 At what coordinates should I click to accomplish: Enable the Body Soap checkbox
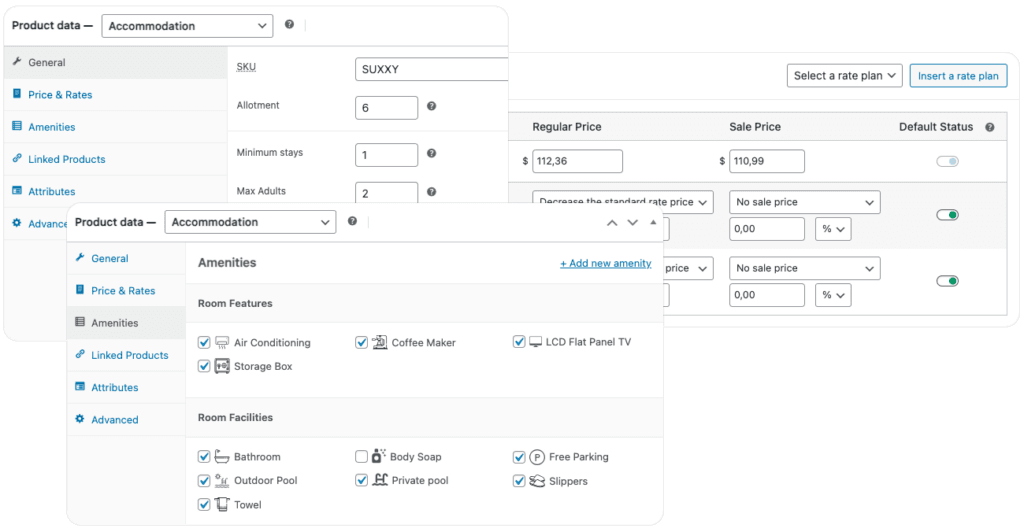point(361,457)
